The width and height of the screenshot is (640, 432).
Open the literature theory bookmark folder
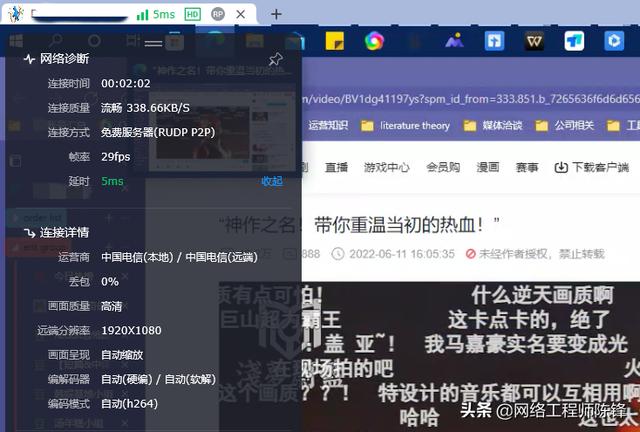pos(405,126)
